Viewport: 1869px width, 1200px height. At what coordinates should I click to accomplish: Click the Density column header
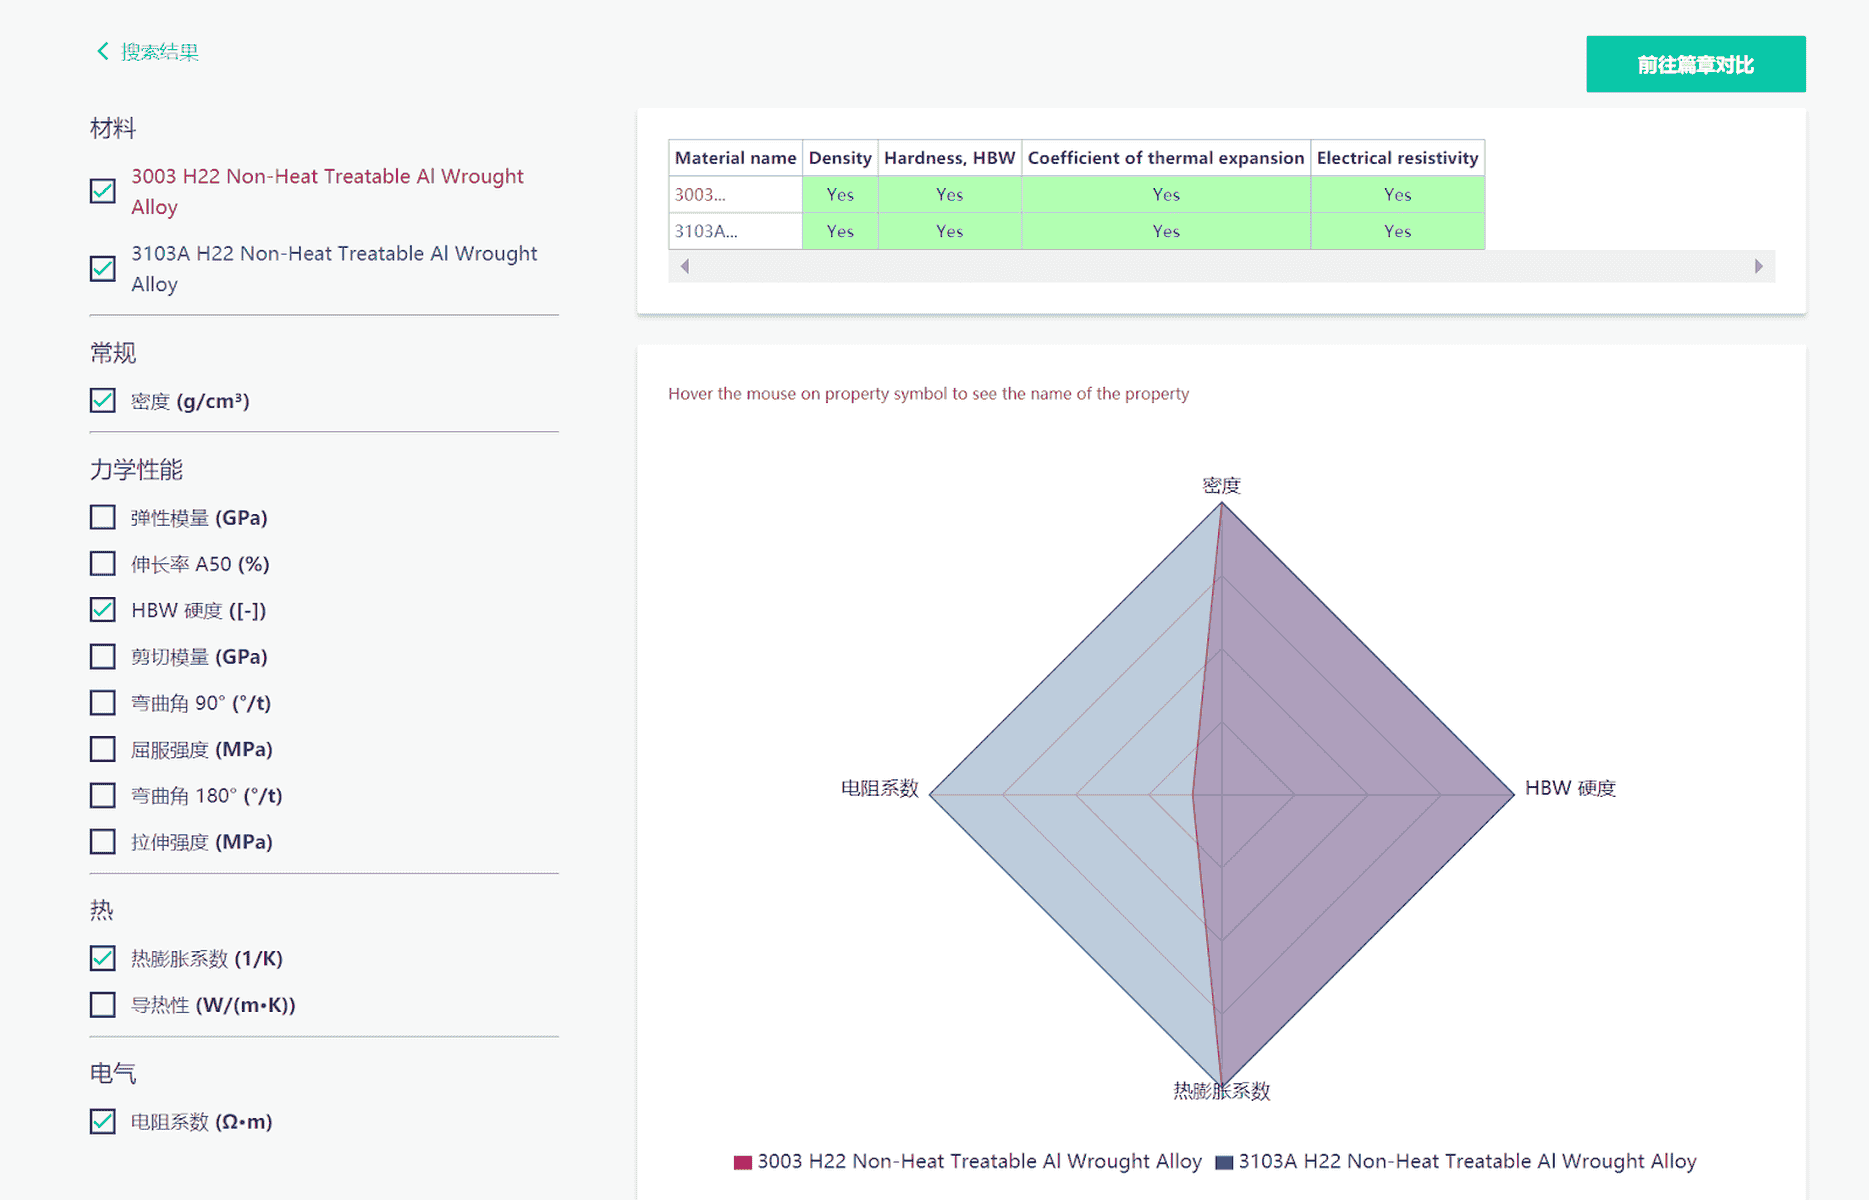point(840,158)
